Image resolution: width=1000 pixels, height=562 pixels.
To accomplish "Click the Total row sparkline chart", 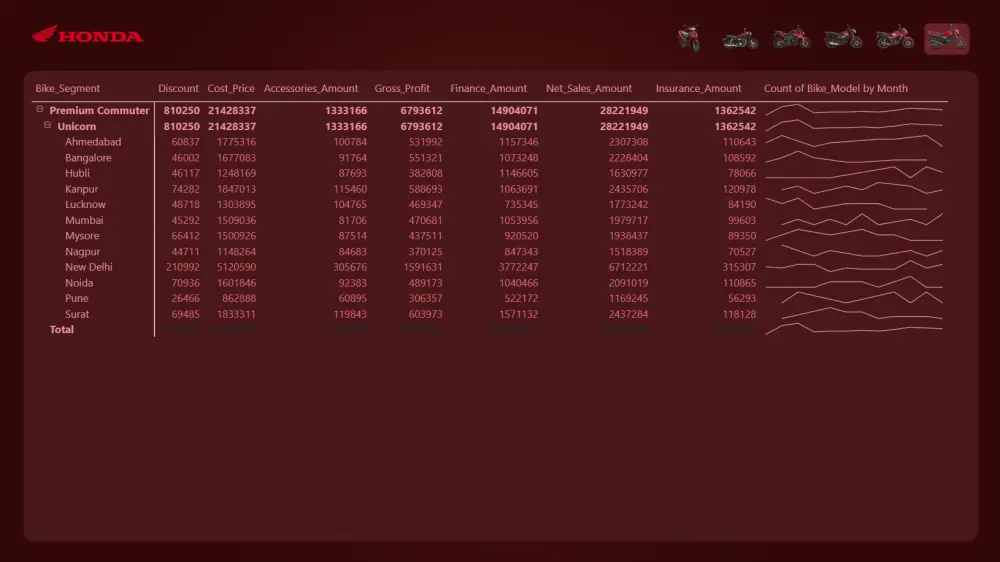I will click(x=854, y=329).
